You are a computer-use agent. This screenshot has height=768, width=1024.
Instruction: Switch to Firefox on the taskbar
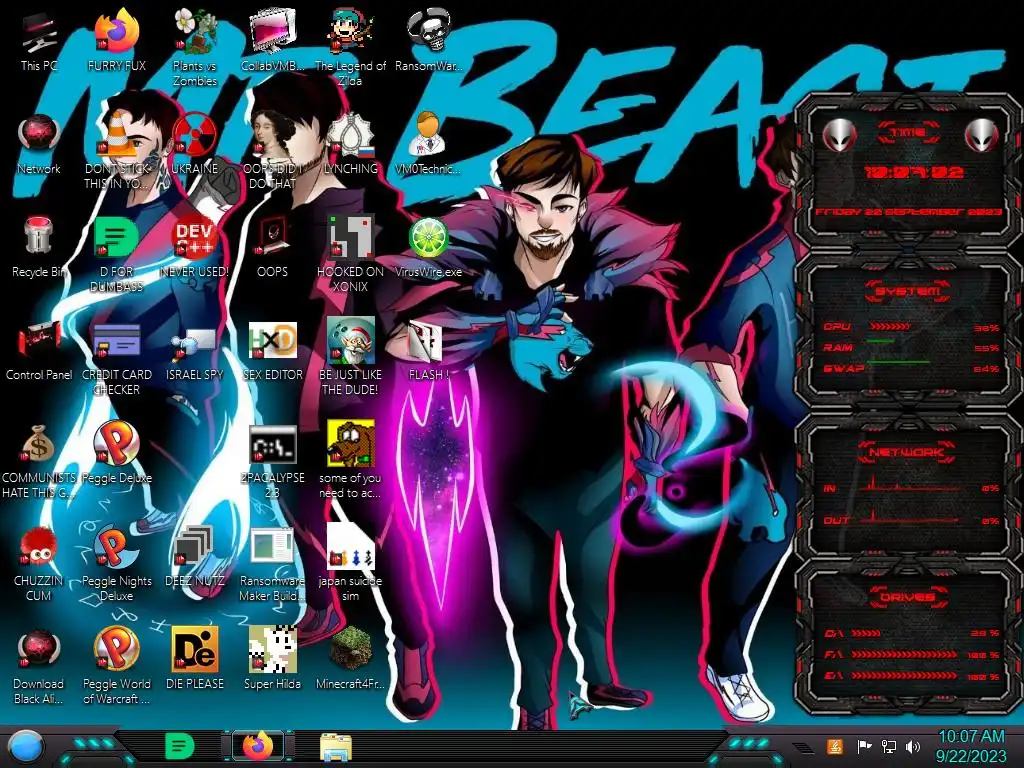click(x=259, y=746)
